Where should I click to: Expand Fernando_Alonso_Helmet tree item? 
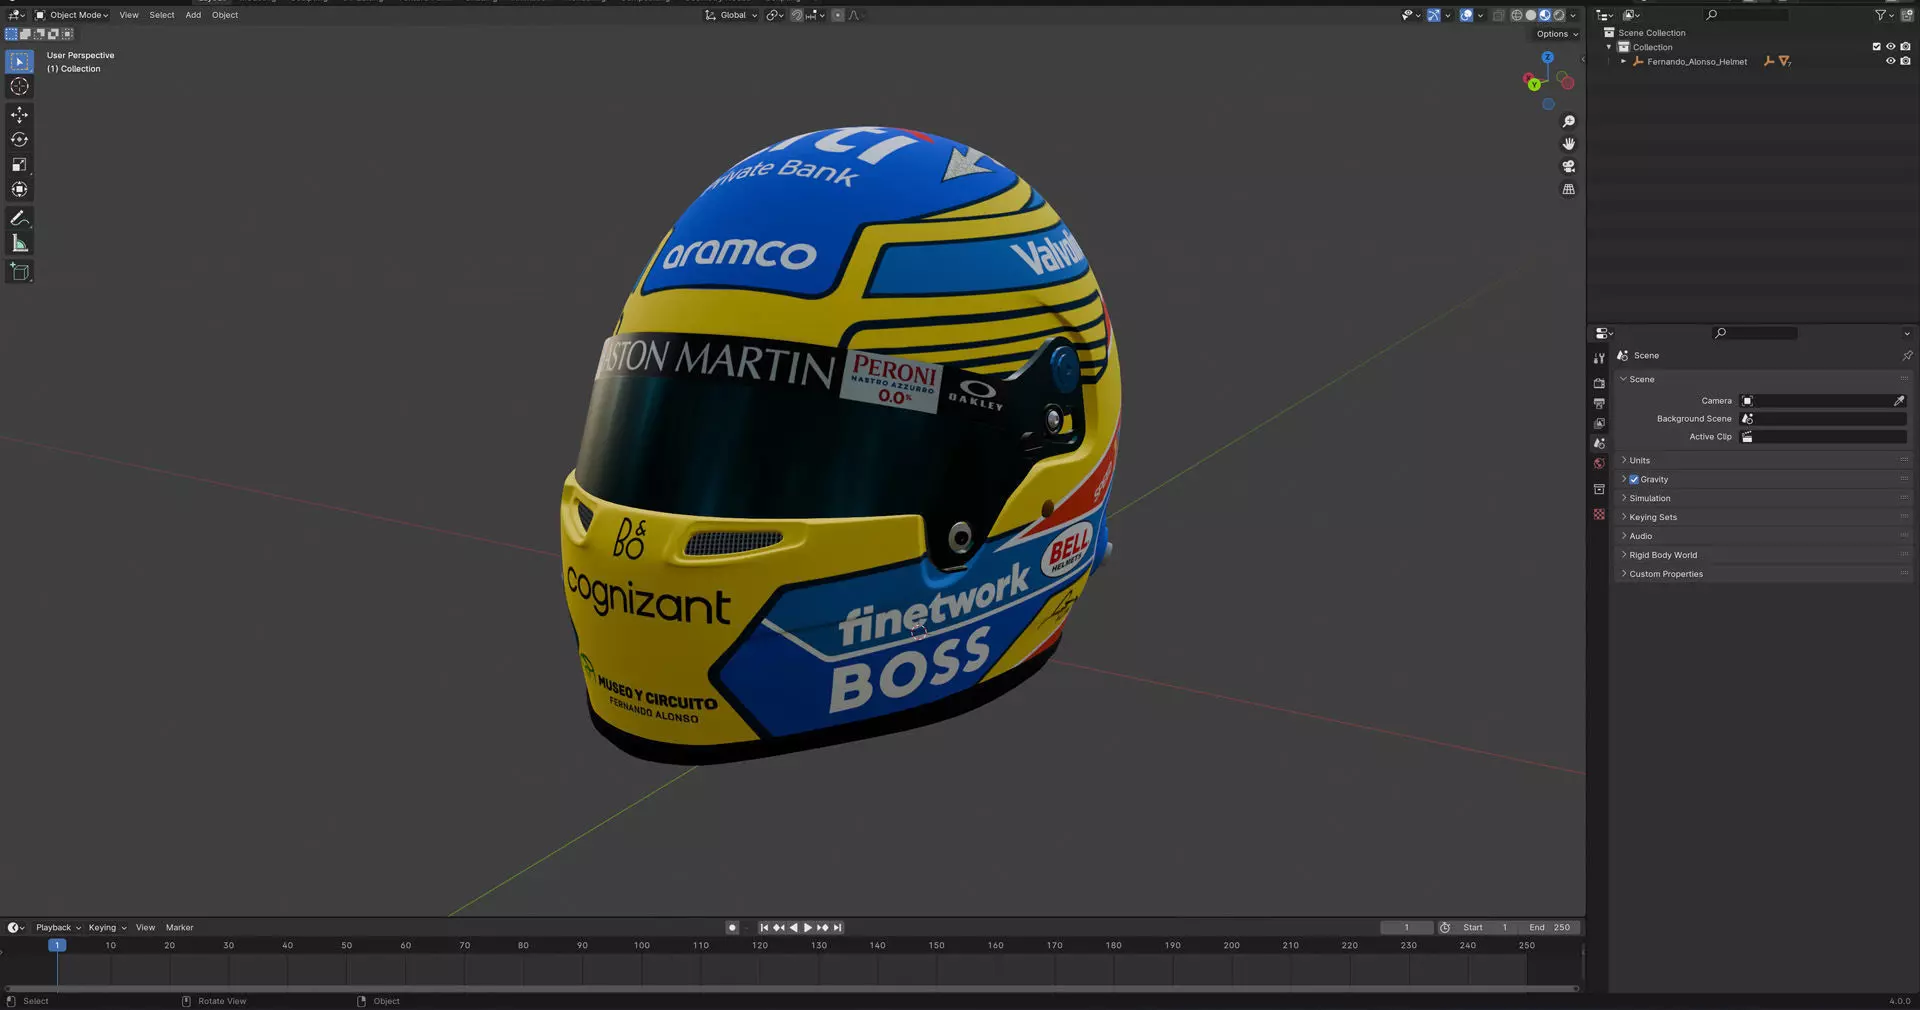[1623, 62]
